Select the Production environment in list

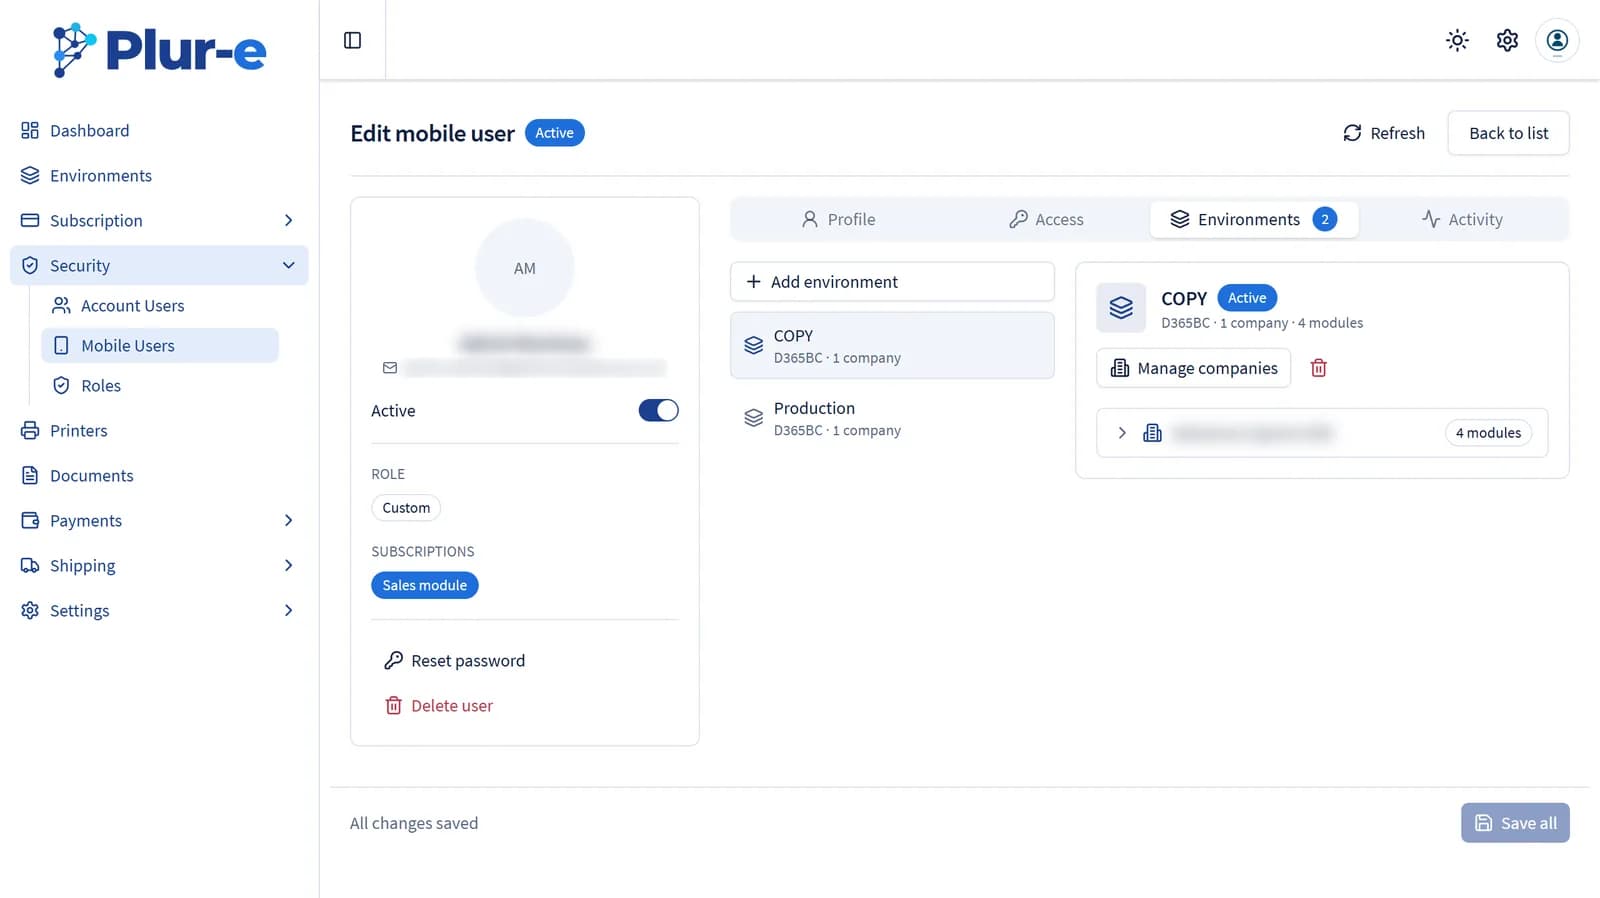pos(892,419)
